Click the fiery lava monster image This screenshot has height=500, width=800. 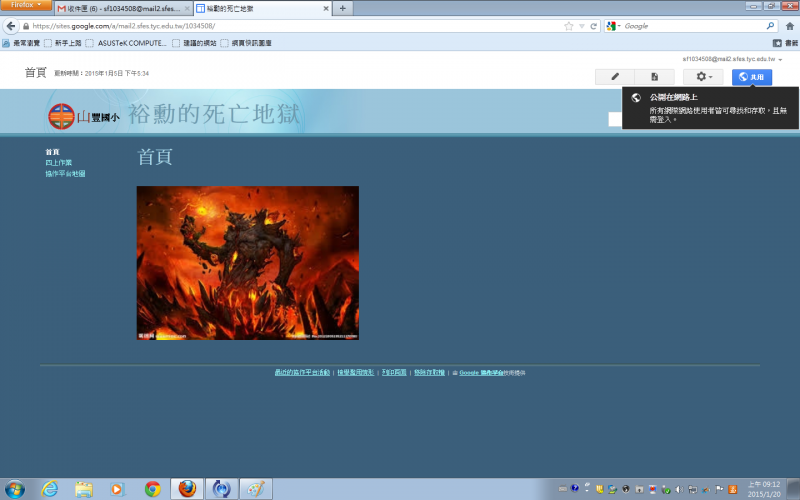coord(247,263)
